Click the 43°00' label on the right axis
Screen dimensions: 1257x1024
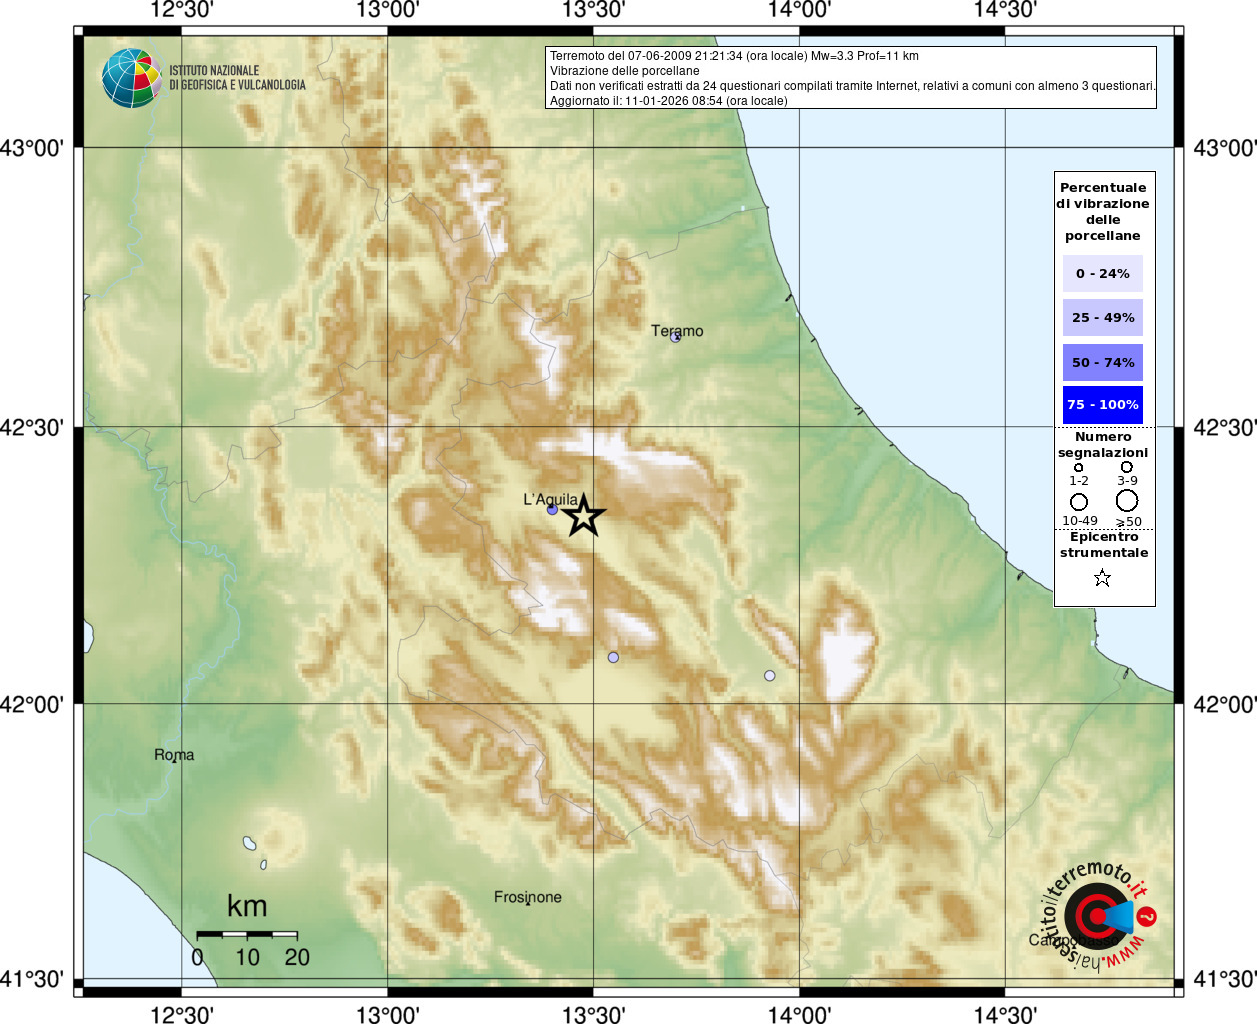1225,148
